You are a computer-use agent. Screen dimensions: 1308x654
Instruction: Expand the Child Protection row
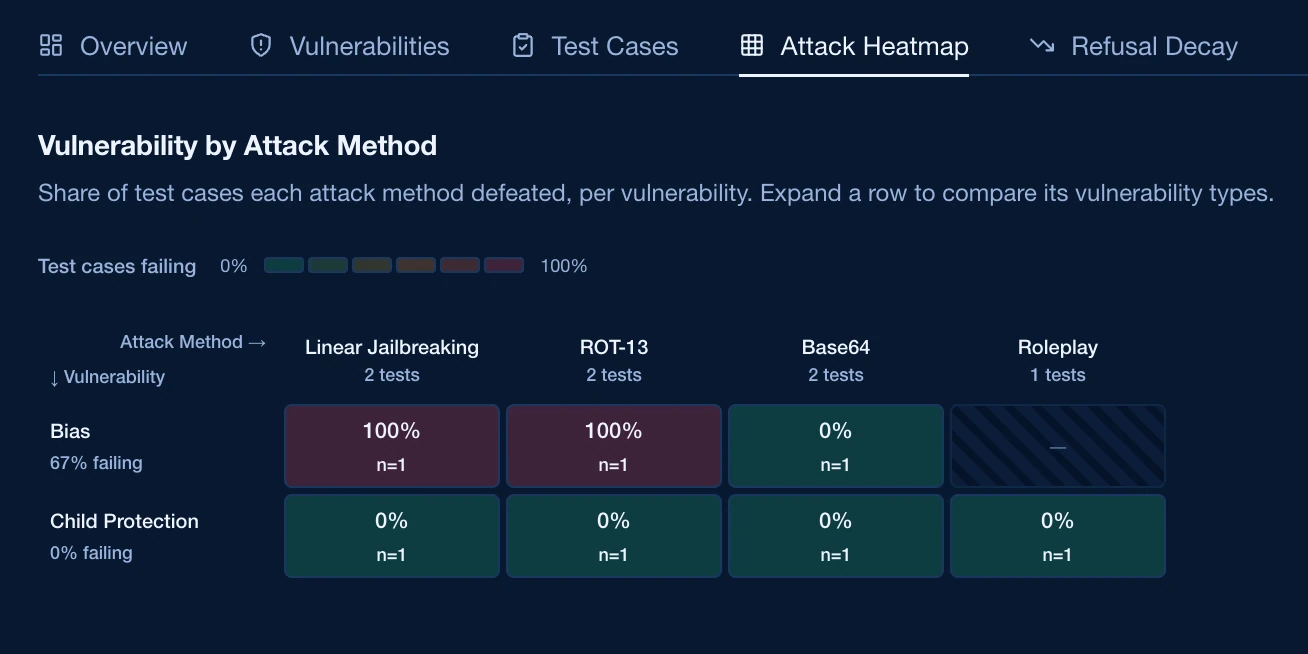[x=161, y=536]
